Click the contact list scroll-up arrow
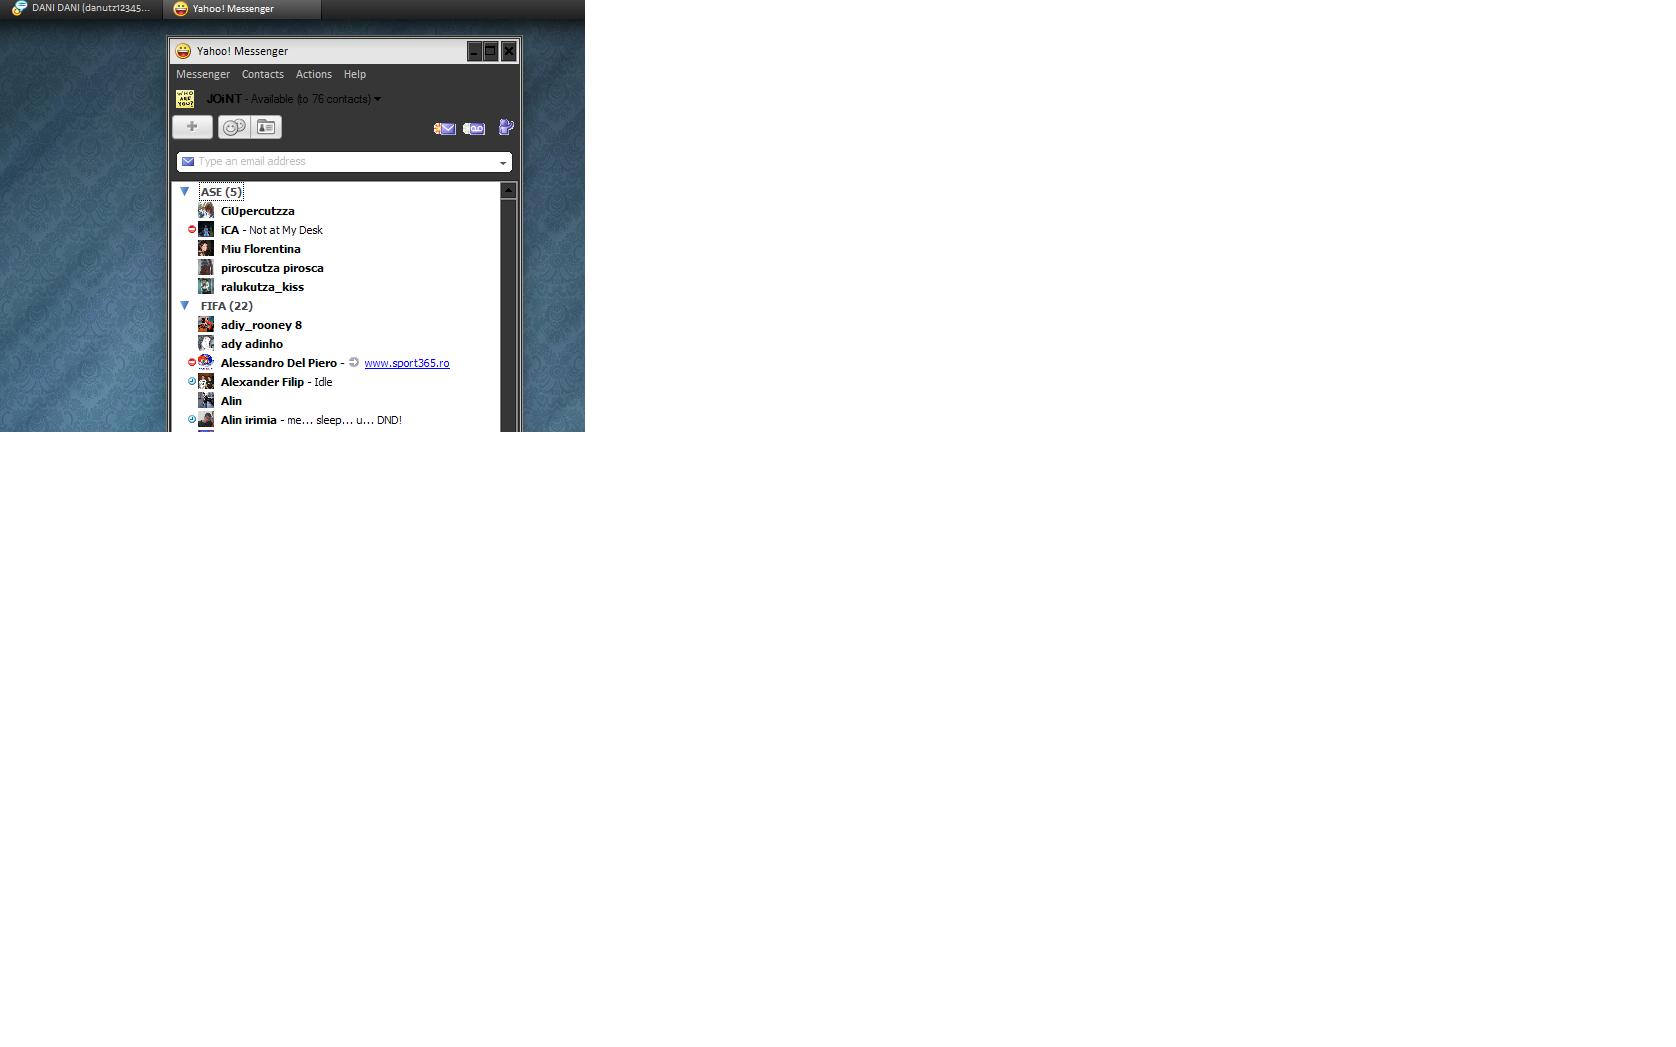 pyautogui.click(x=508, y=190)
